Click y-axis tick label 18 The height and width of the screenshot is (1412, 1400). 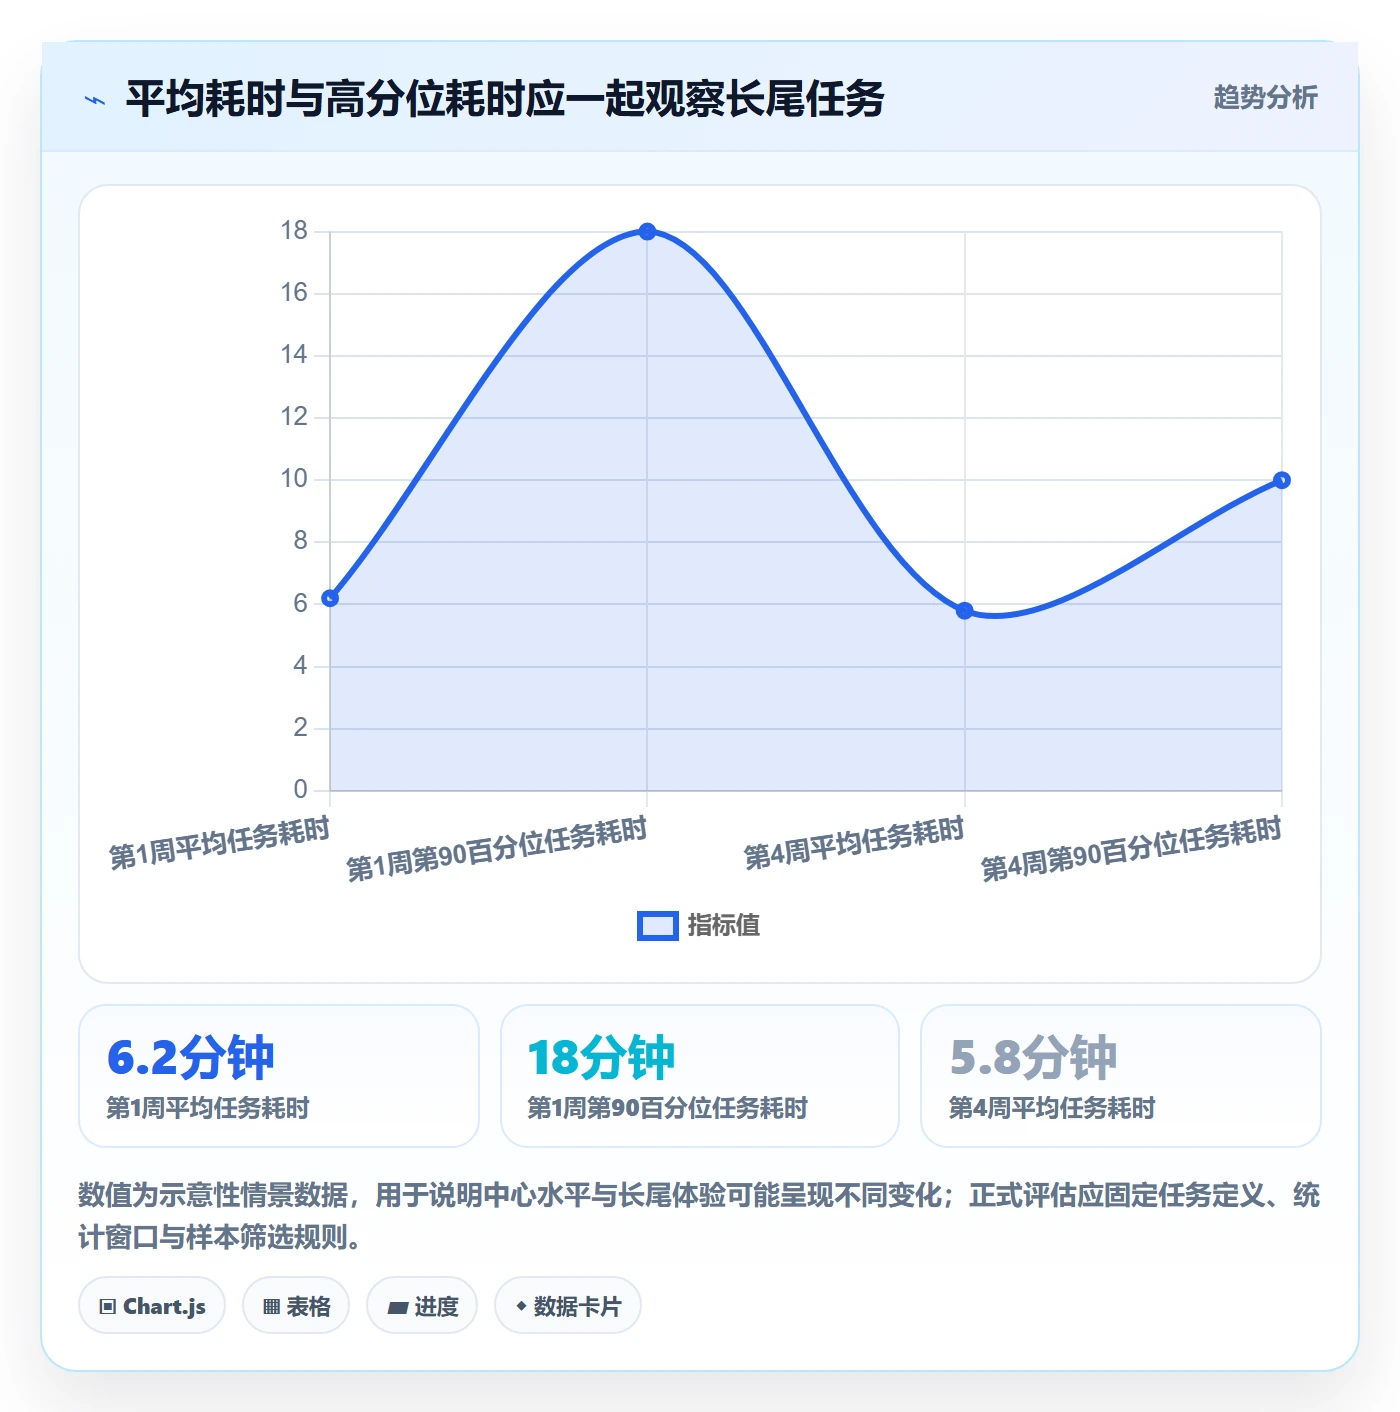pos(294,231)
